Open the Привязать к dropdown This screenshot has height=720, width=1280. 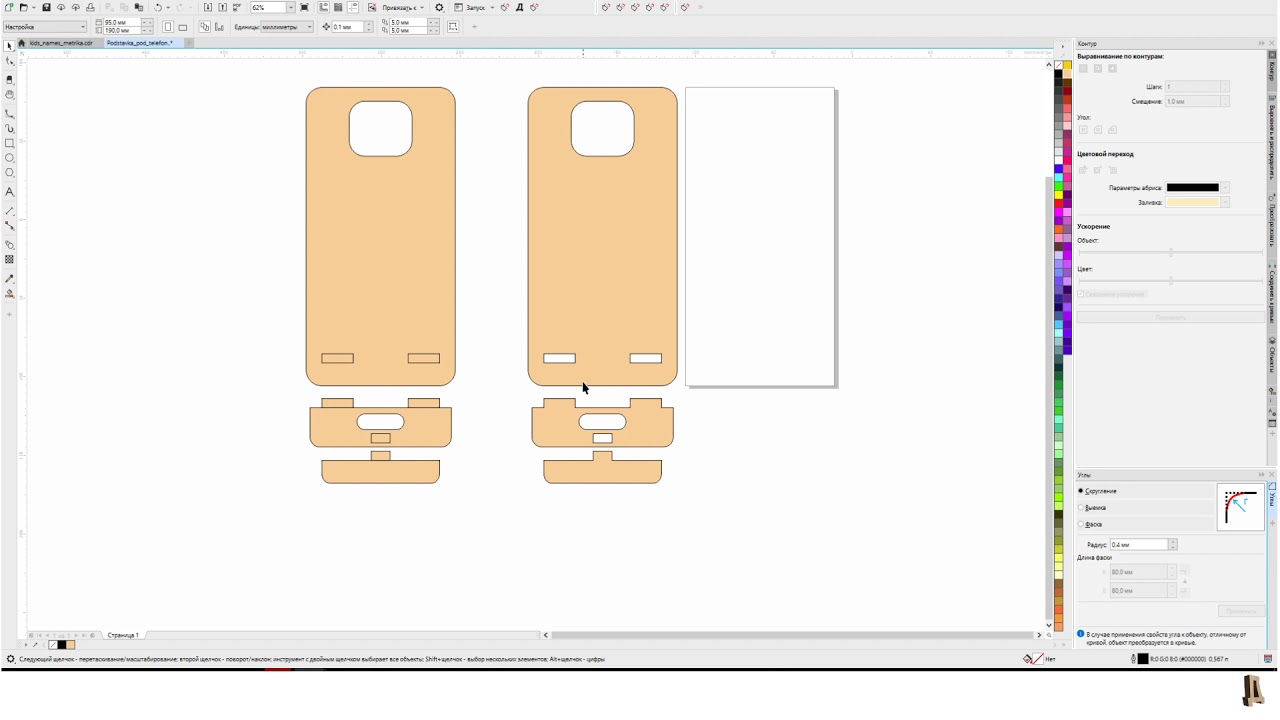pos(403,7)
